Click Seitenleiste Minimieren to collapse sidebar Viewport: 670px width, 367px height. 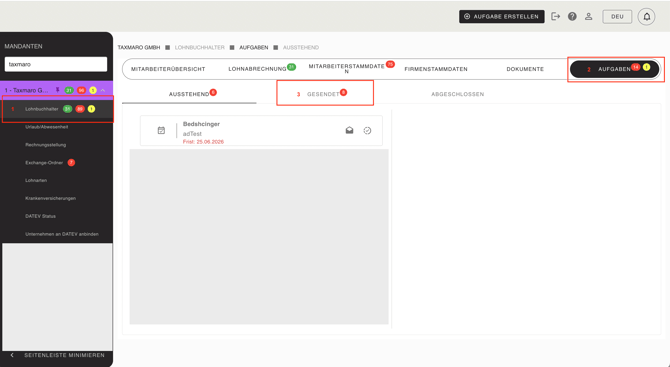tap(58, 355)
